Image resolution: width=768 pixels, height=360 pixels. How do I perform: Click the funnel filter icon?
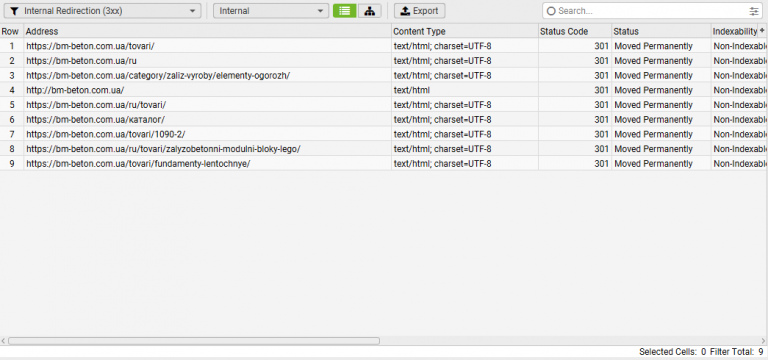[x=15, y=11]
